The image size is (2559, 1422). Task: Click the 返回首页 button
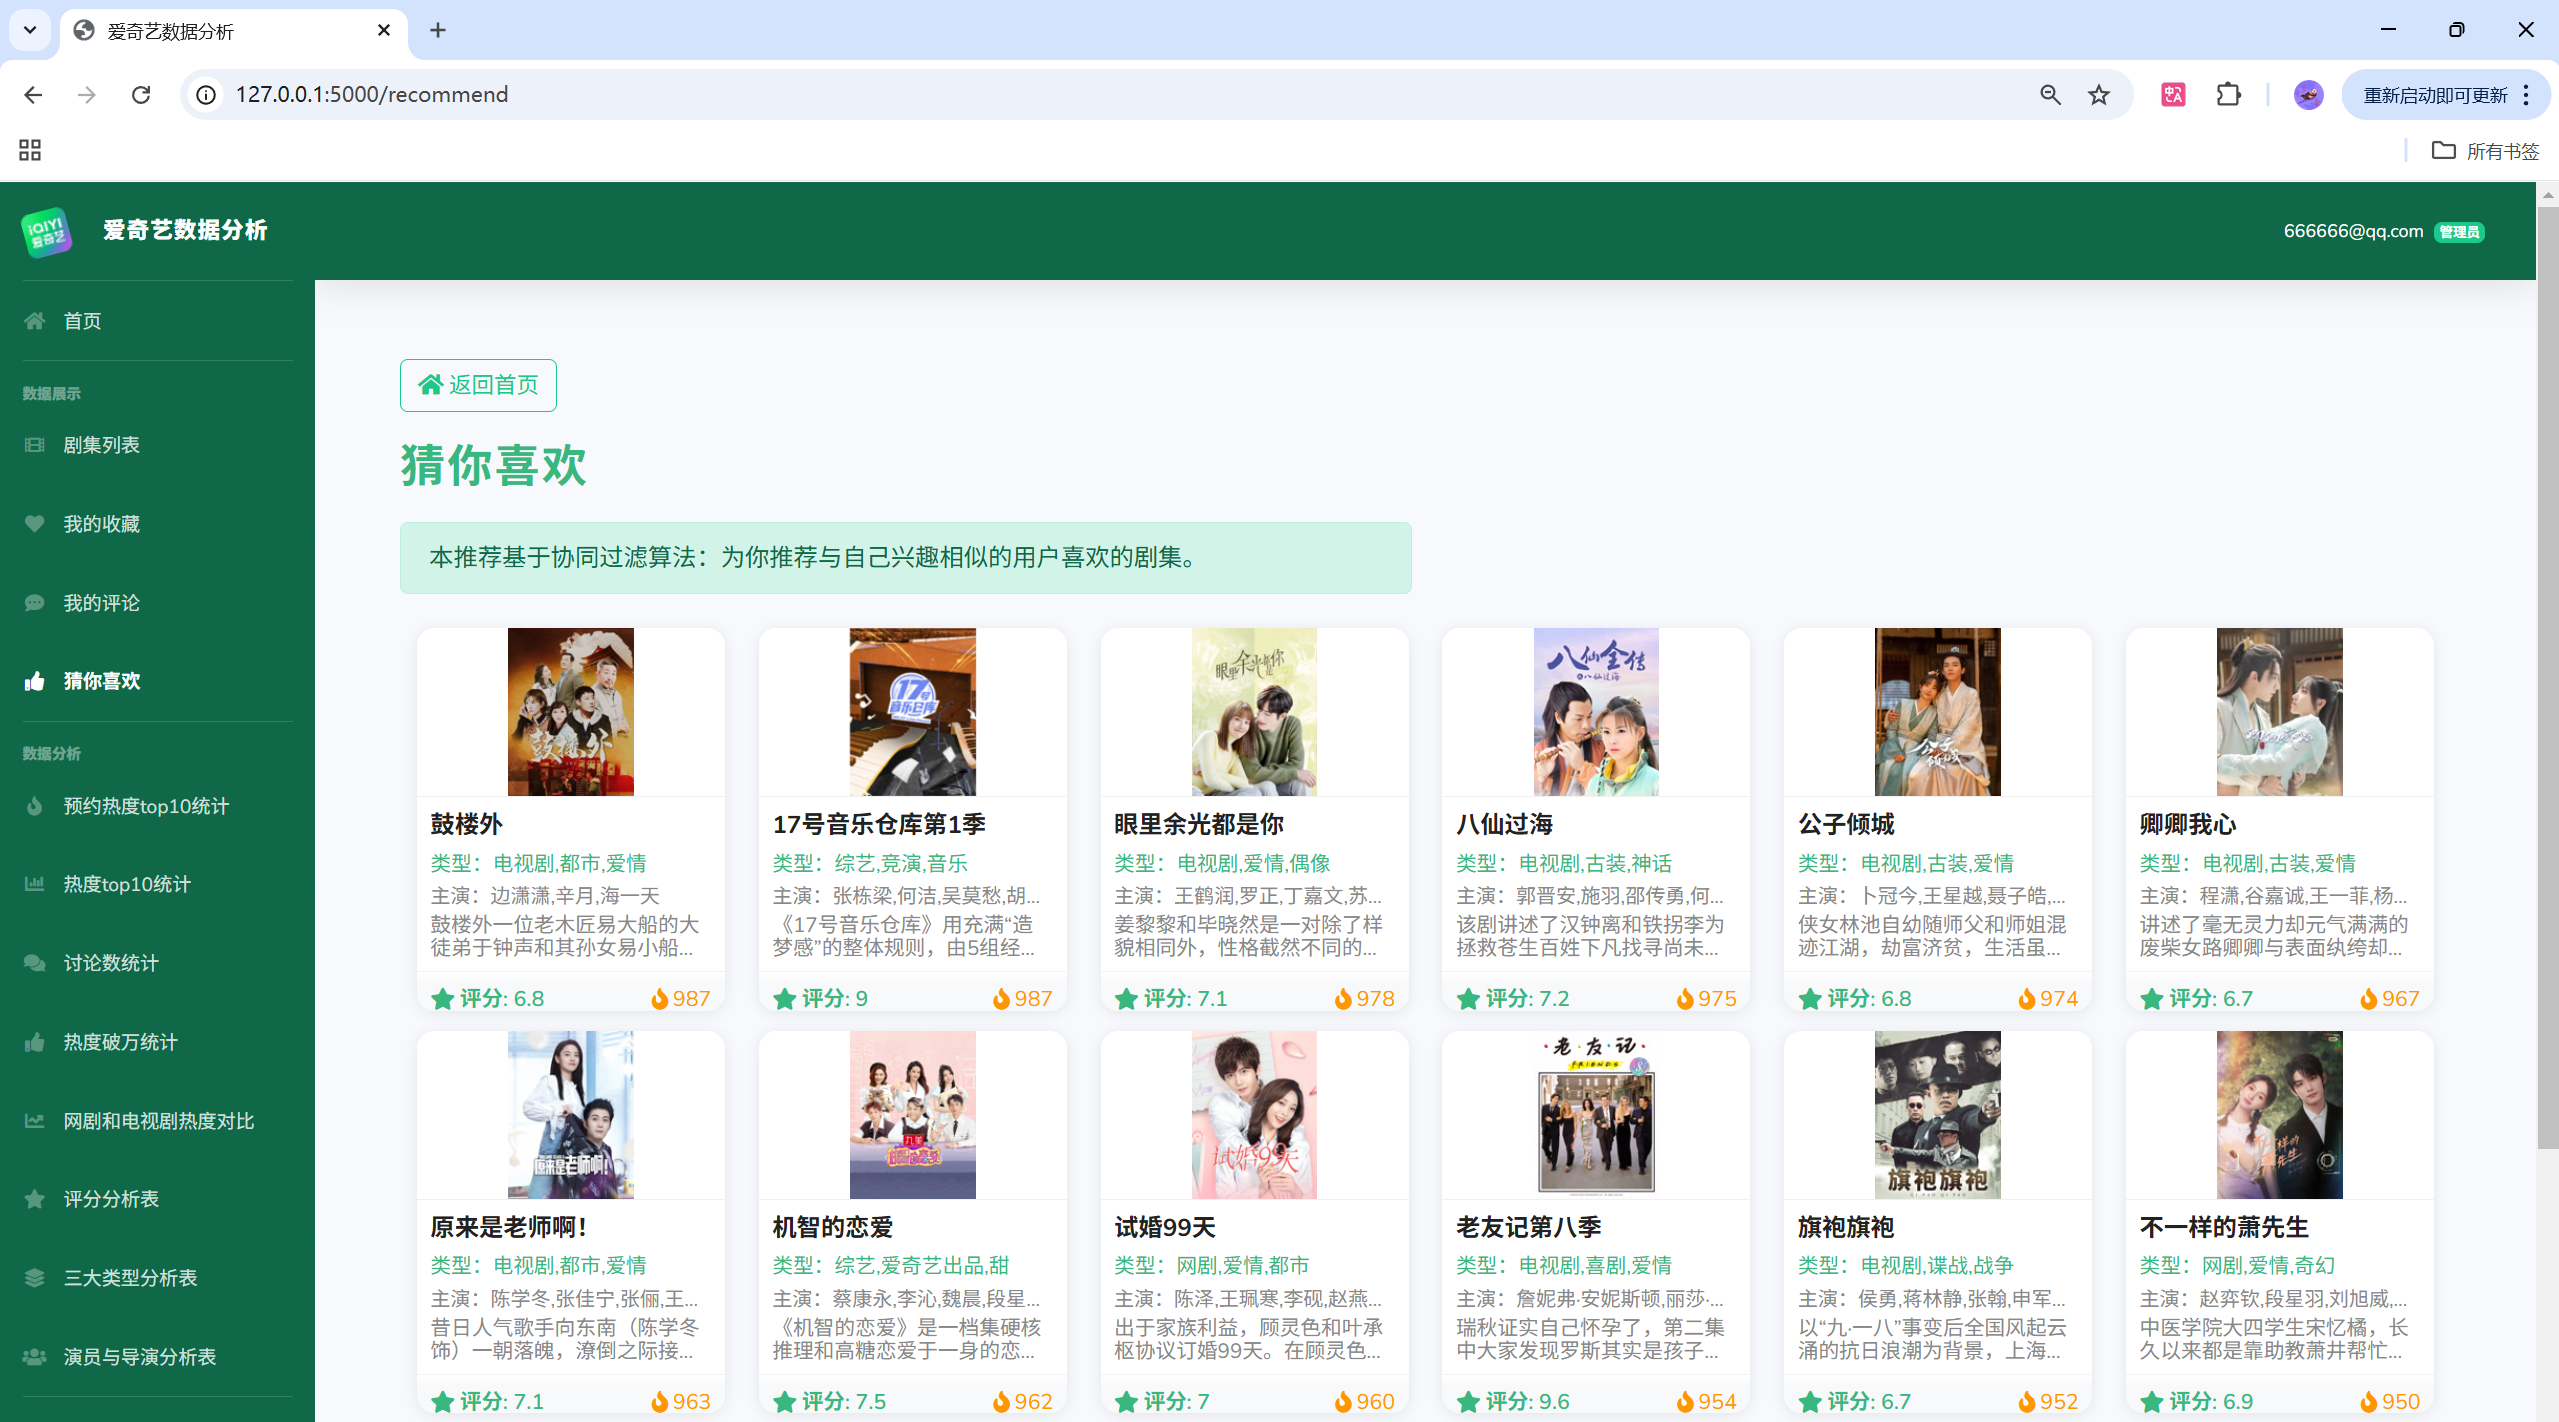(478, 385)
